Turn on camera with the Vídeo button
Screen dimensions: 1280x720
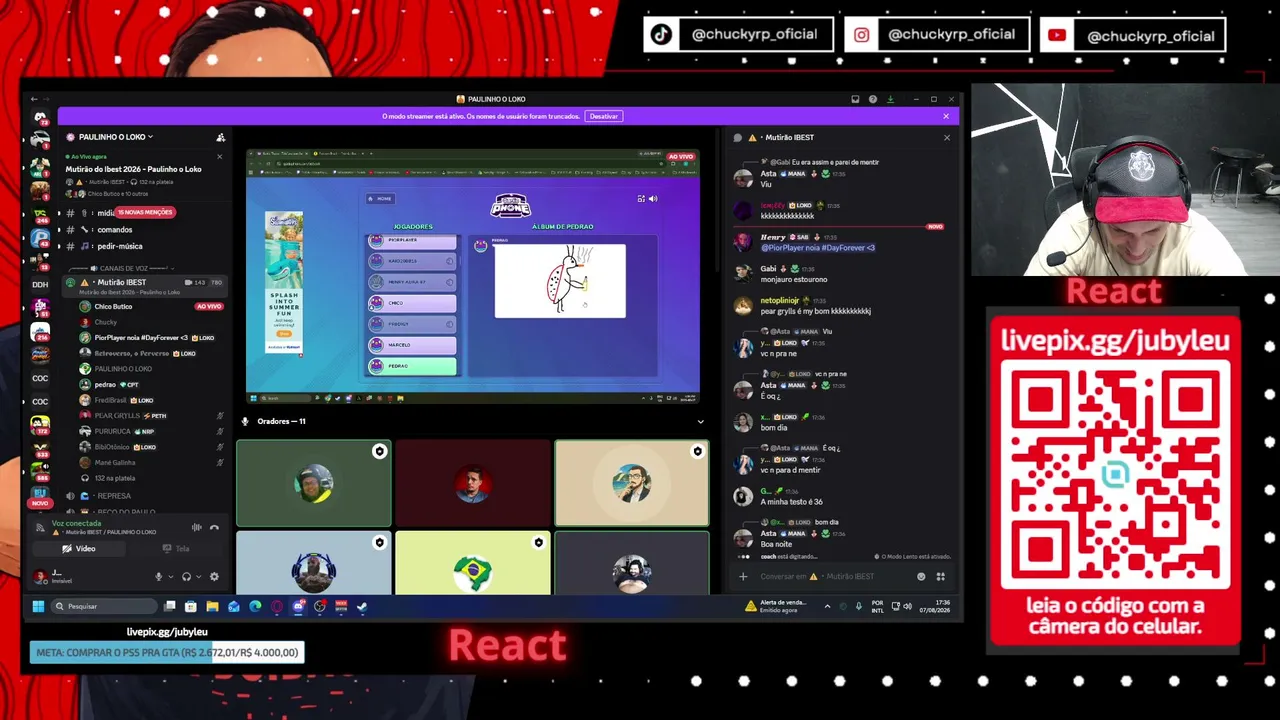click(x=79, y=549)
